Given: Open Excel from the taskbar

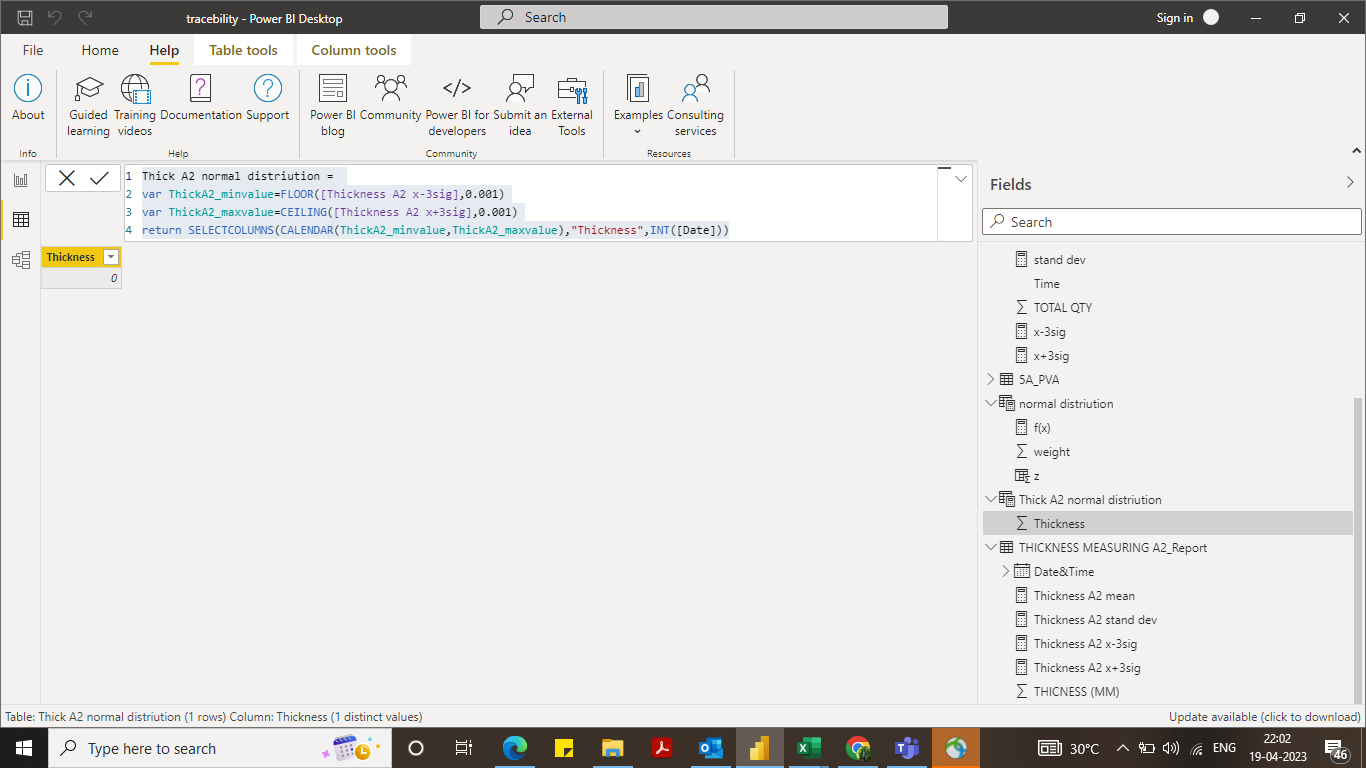Looking at the screenshot, I should click(809, 748).
